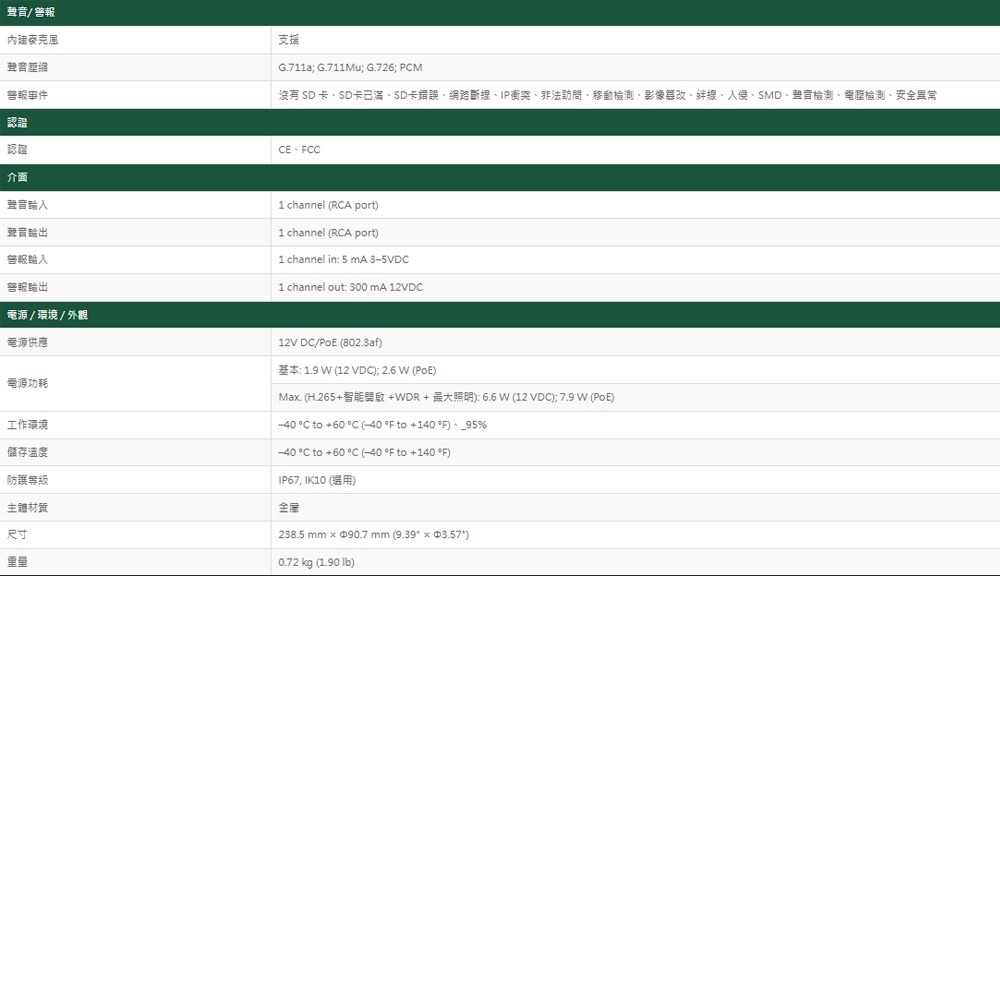Select the 防護等級 label
This screenshot has width=1000, height=1000.
click(27, 480)
